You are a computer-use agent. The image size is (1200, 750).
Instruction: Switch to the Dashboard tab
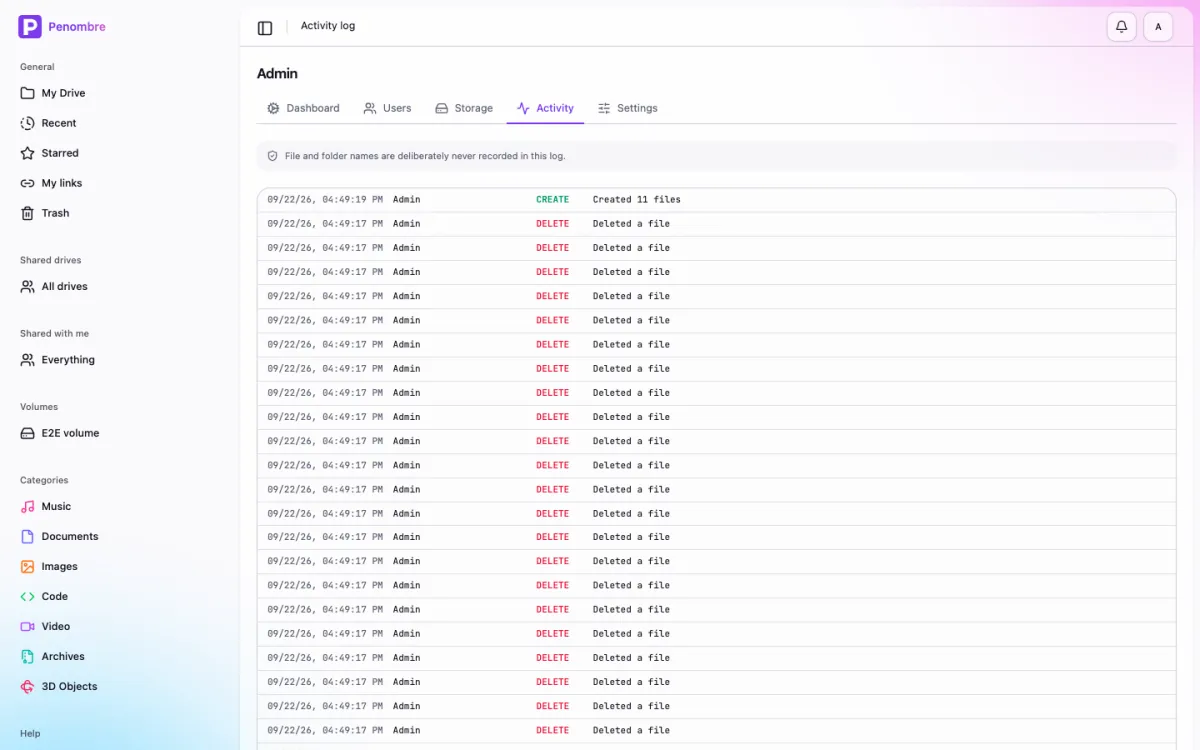point(303,108)
